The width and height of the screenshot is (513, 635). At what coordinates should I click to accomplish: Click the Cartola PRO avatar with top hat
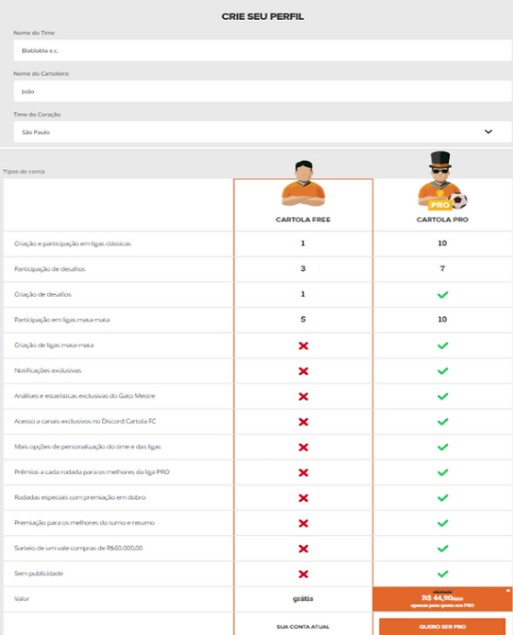(x=443, y=181)
